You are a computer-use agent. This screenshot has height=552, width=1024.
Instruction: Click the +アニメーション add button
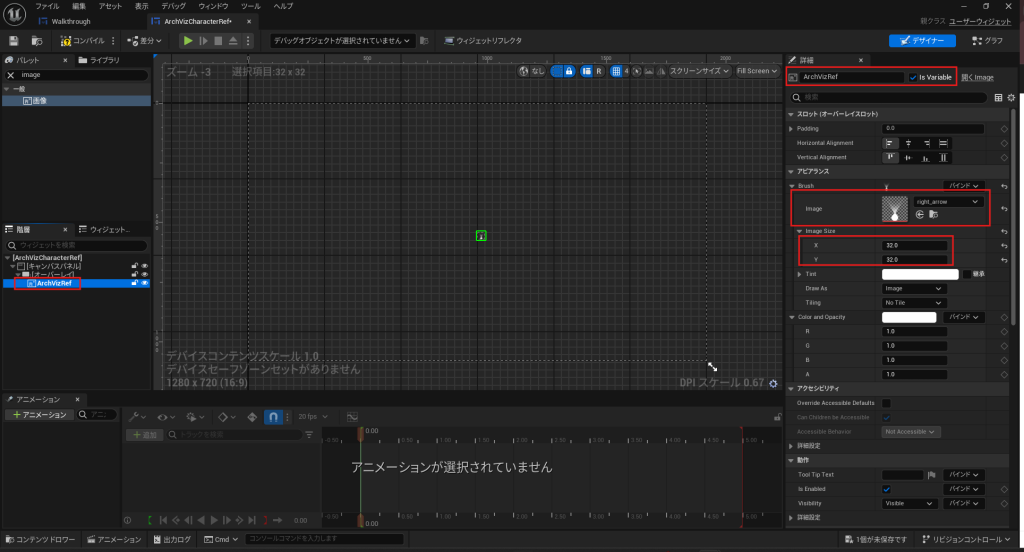[x=40, y=415]
